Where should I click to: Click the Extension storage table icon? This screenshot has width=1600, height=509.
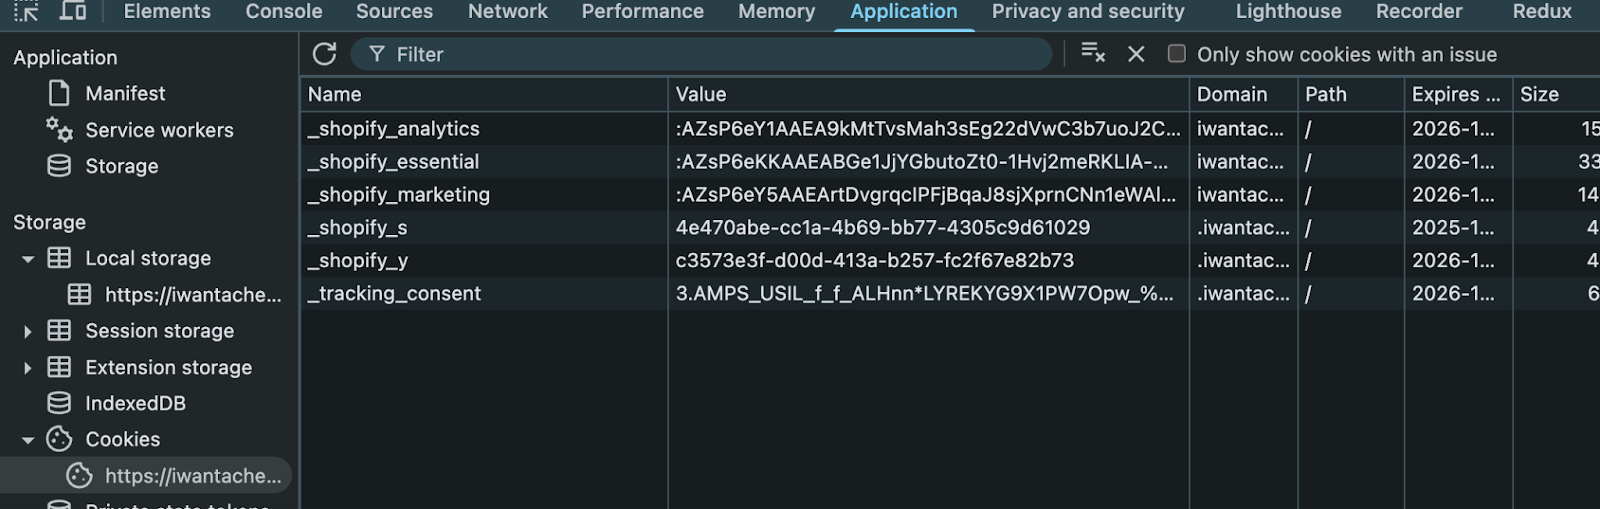point(60,367)
